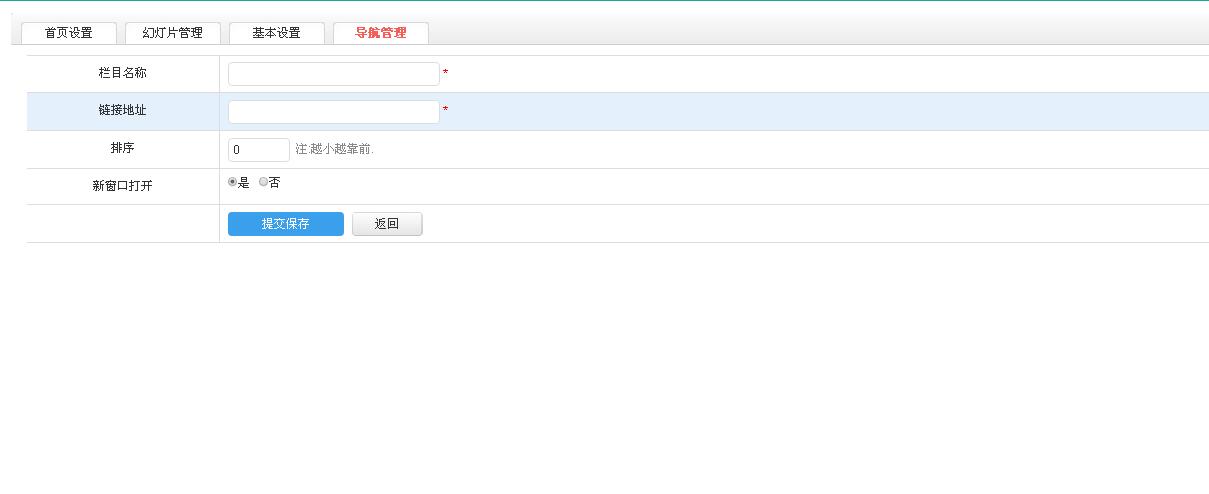Click the 返回 button
1209x494 pixels.
point(387,224)
